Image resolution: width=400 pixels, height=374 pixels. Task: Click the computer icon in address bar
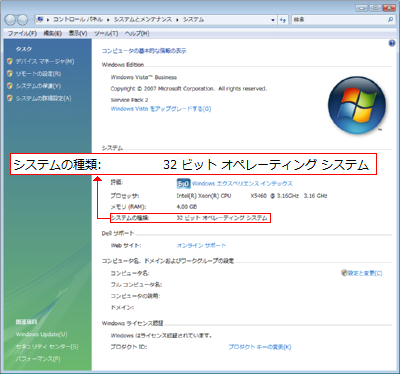40,20
